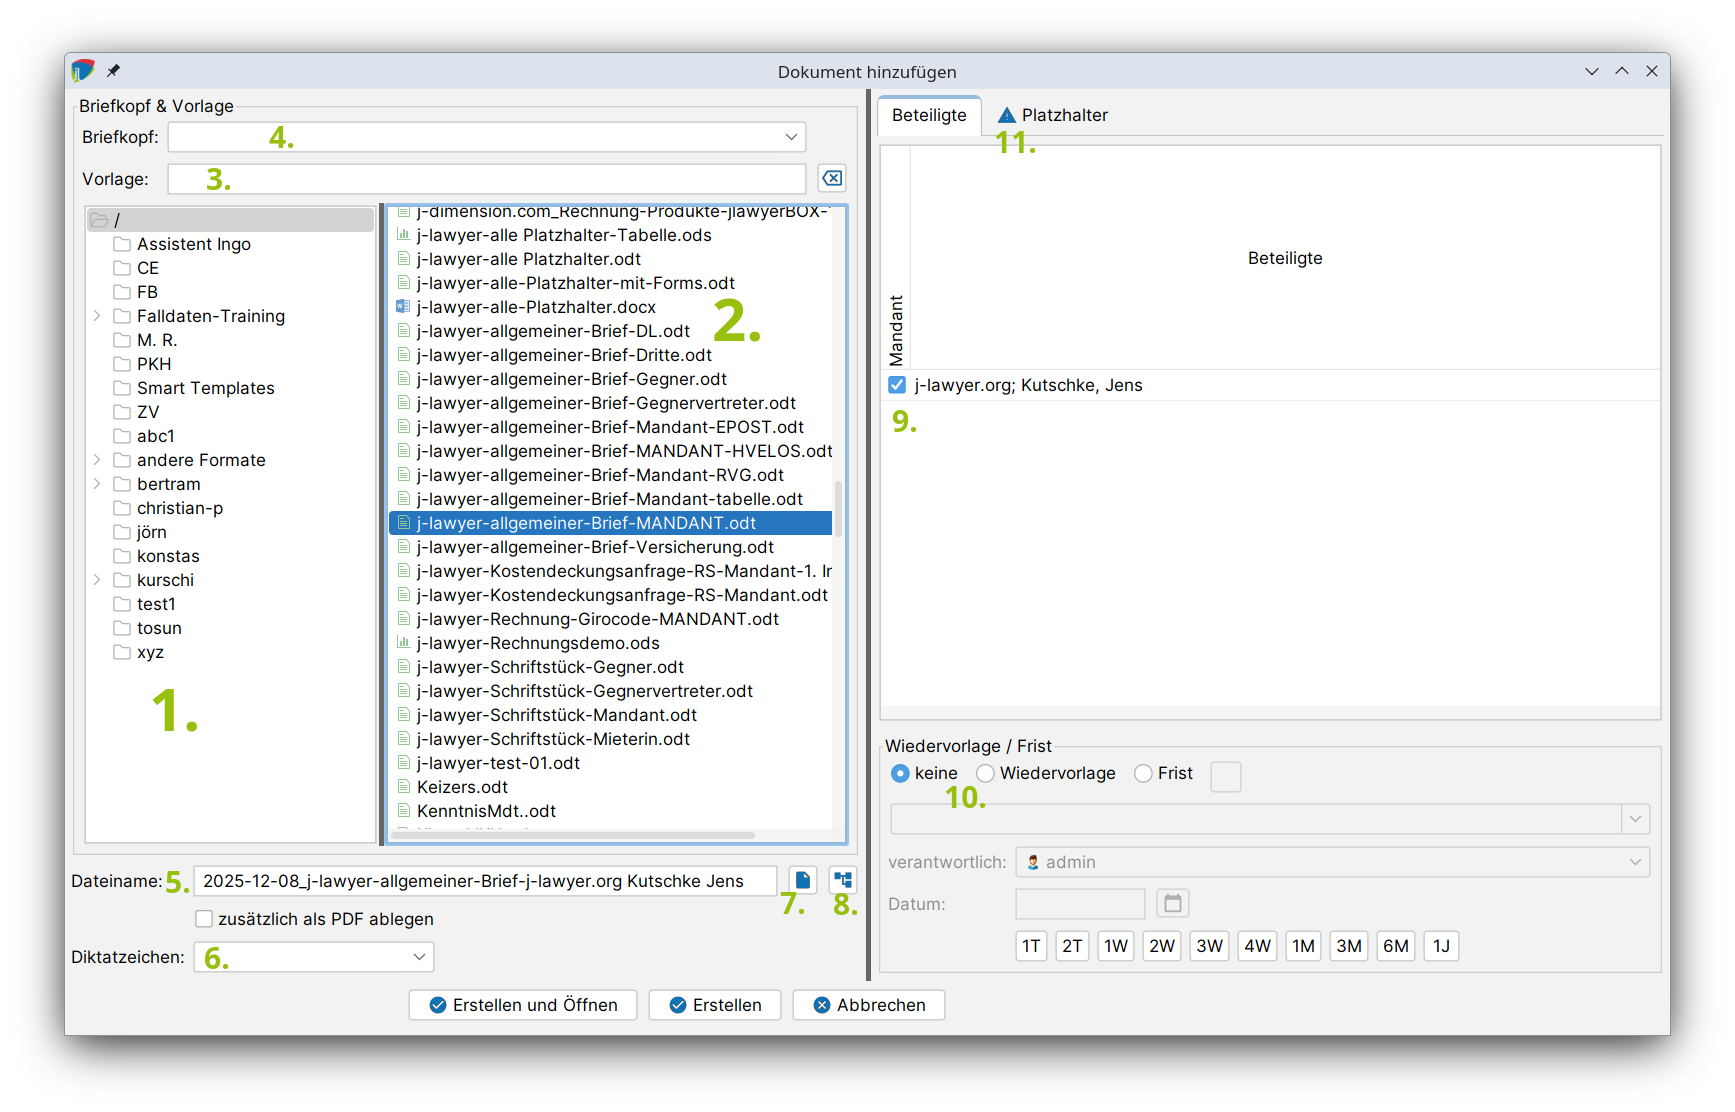This screenshot has width=1735, height=1112.
Task: Click the clear Vorlage field icon
Action: click(x=831, y=178)
